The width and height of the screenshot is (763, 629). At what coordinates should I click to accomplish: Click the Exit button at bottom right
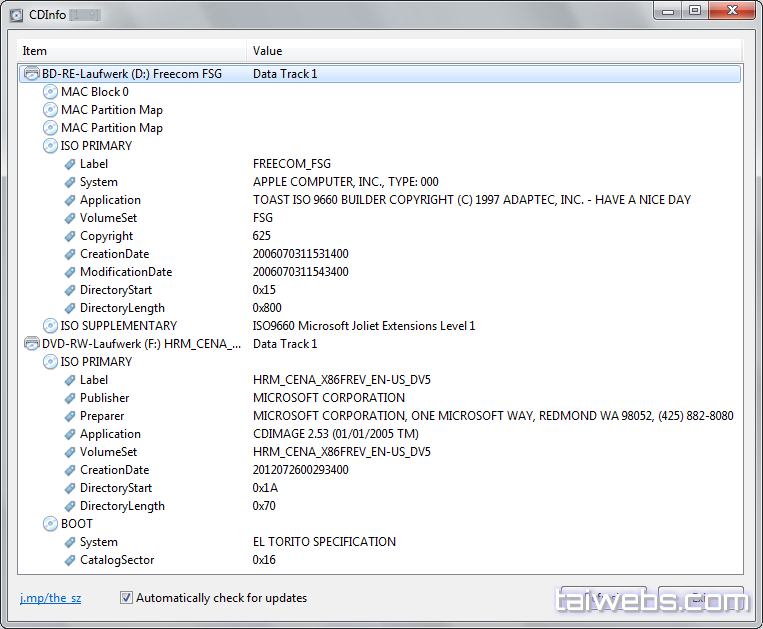pyautogui.click(x=700, y=599)
